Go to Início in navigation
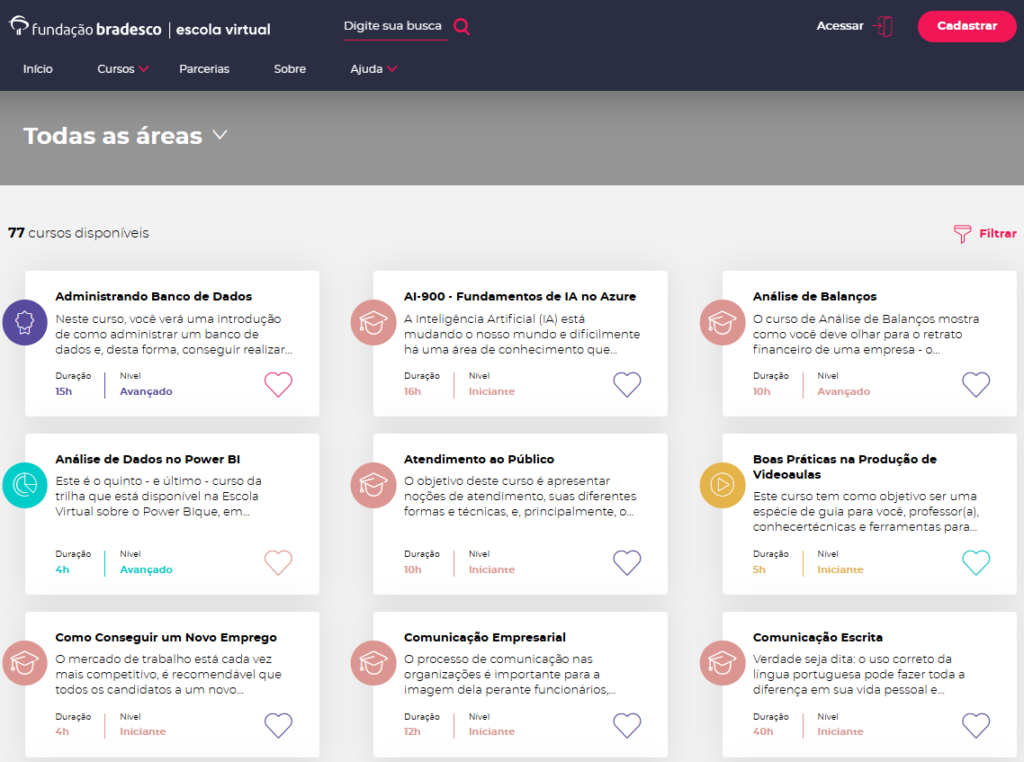Screen dimensions: 1024x762 point(38,69)
